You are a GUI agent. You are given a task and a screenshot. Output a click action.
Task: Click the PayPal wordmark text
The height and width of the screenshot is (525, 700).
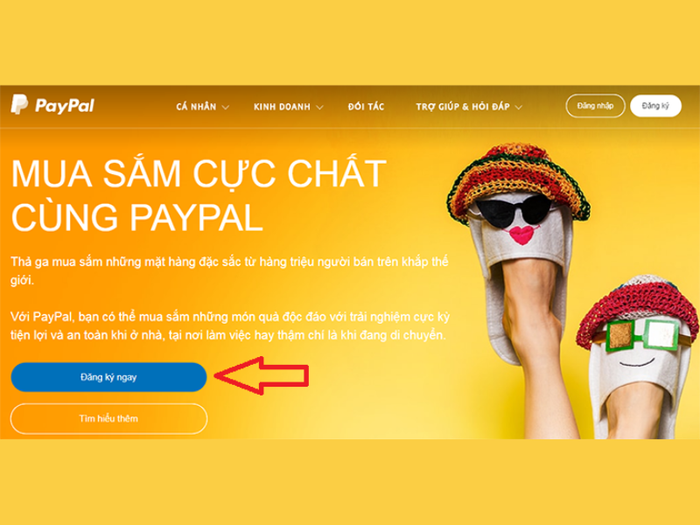(x=65, y=106)
